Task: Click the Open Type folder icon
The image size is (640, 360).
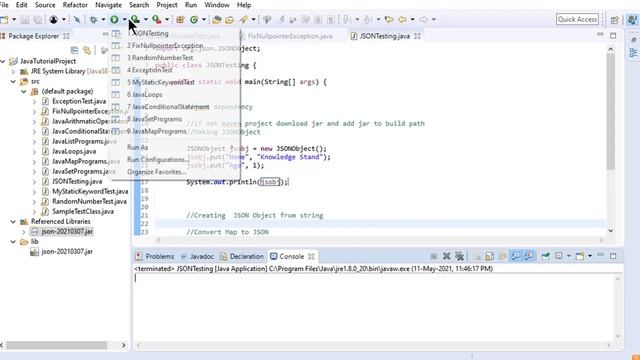Action: (x=216, y=19)
